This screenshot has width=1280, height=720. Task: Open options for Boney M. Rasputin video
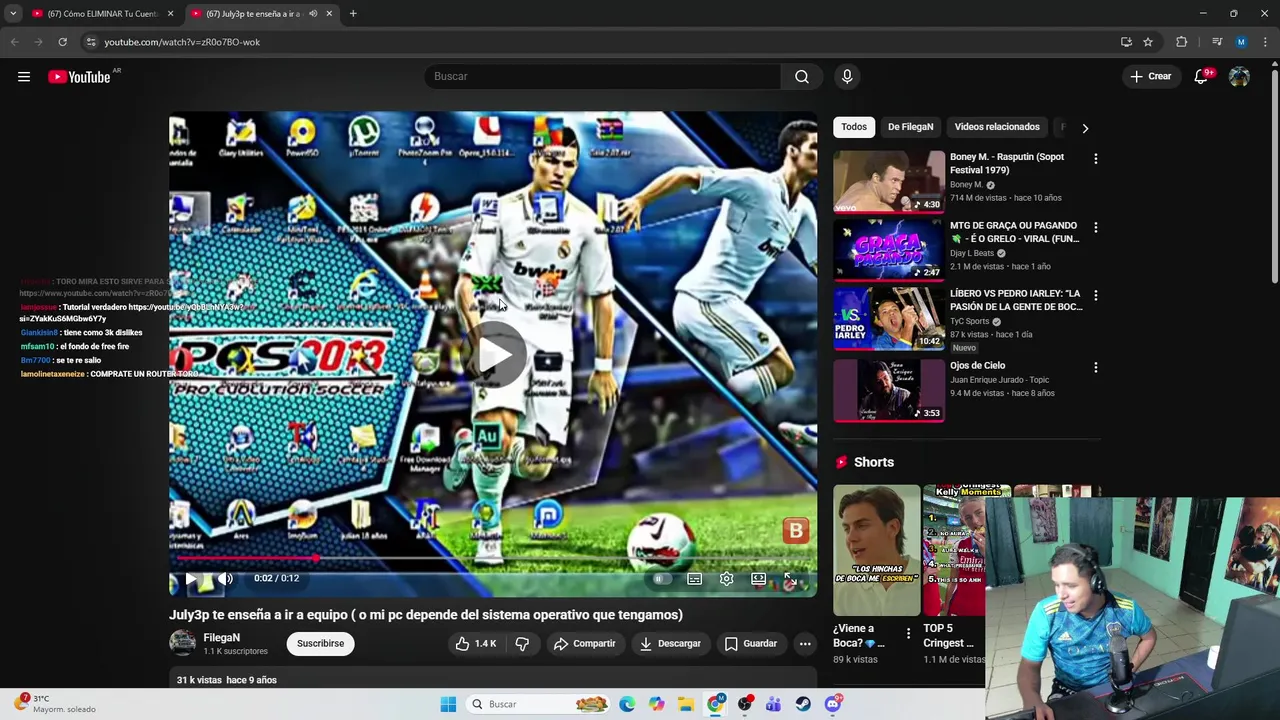(x=1095, y=159)
